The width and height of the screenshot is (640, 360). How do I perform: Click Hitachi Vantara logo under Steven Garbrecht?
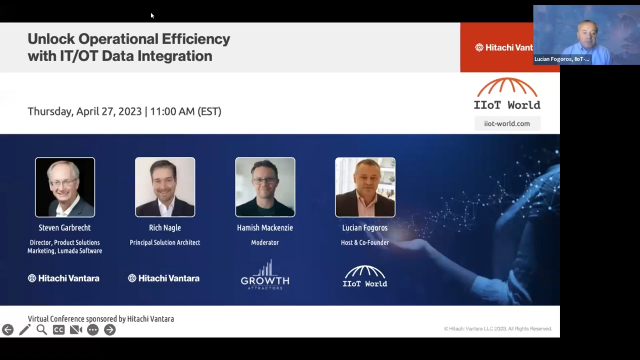pos(64,278)
